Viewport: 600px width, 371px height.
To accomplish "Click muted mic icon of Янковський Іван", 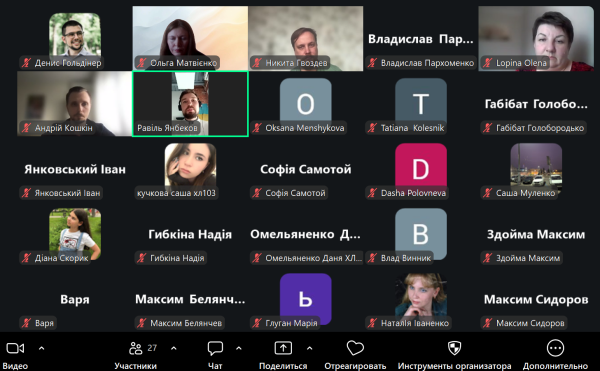I will click(x=26, y=193).
